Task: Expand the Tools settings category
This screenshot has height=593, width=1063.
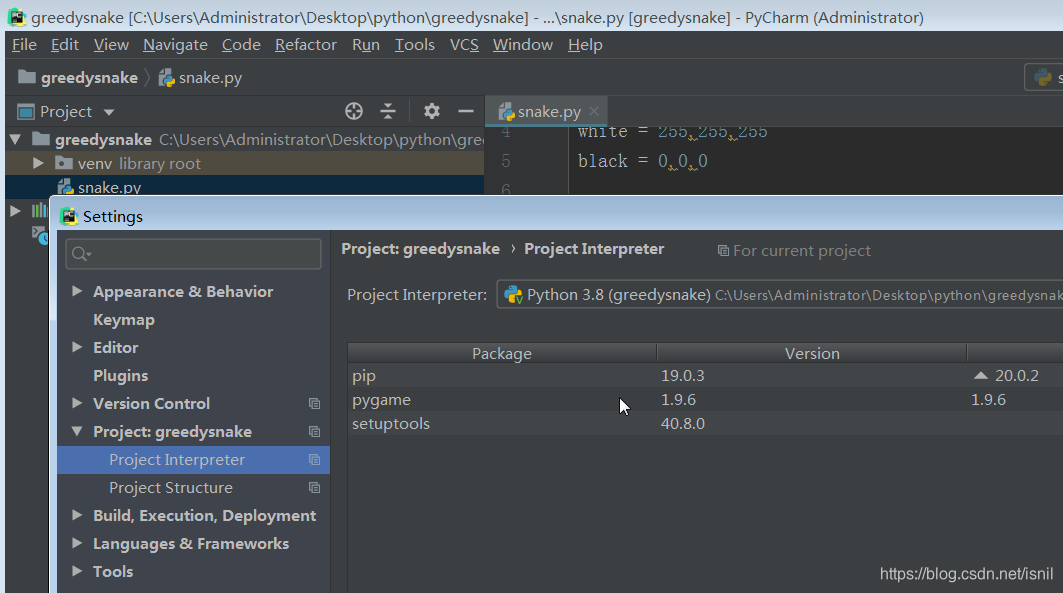Action: pos(77,571)
